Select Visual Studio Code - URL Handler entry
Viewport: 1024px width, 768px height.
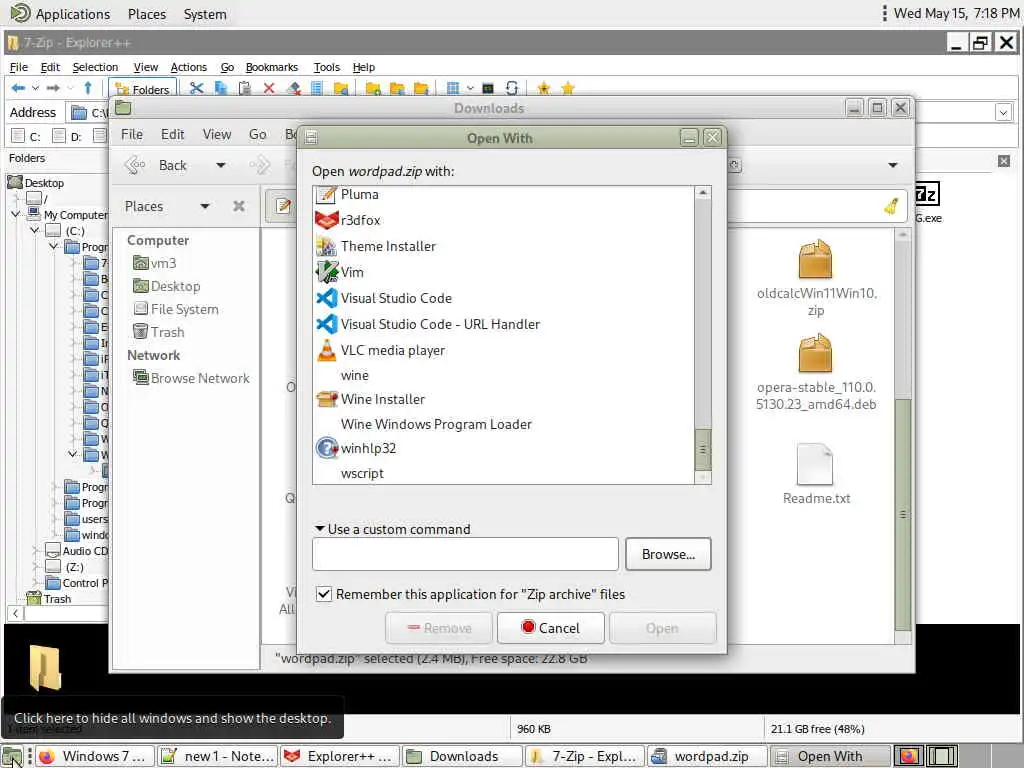click(x=504, y=325)
